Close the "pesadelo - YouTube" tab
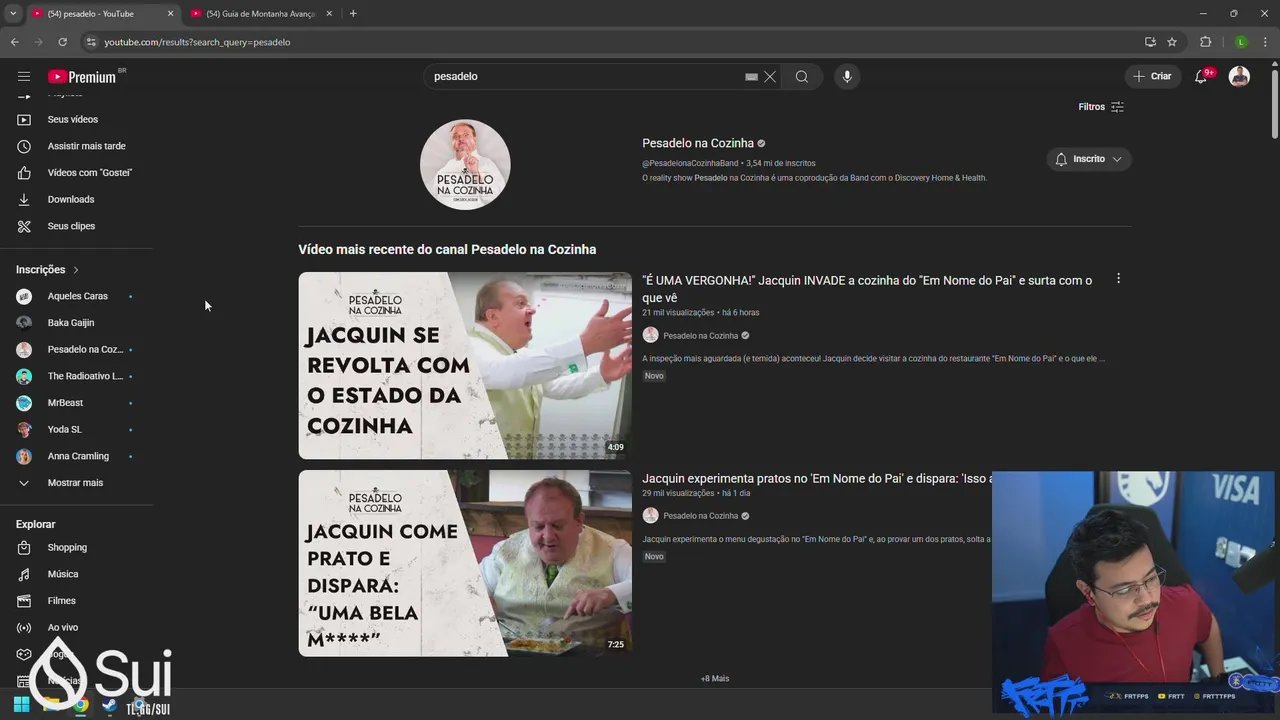This screenshot has width=1280, height=720. (x=170, y=14)
